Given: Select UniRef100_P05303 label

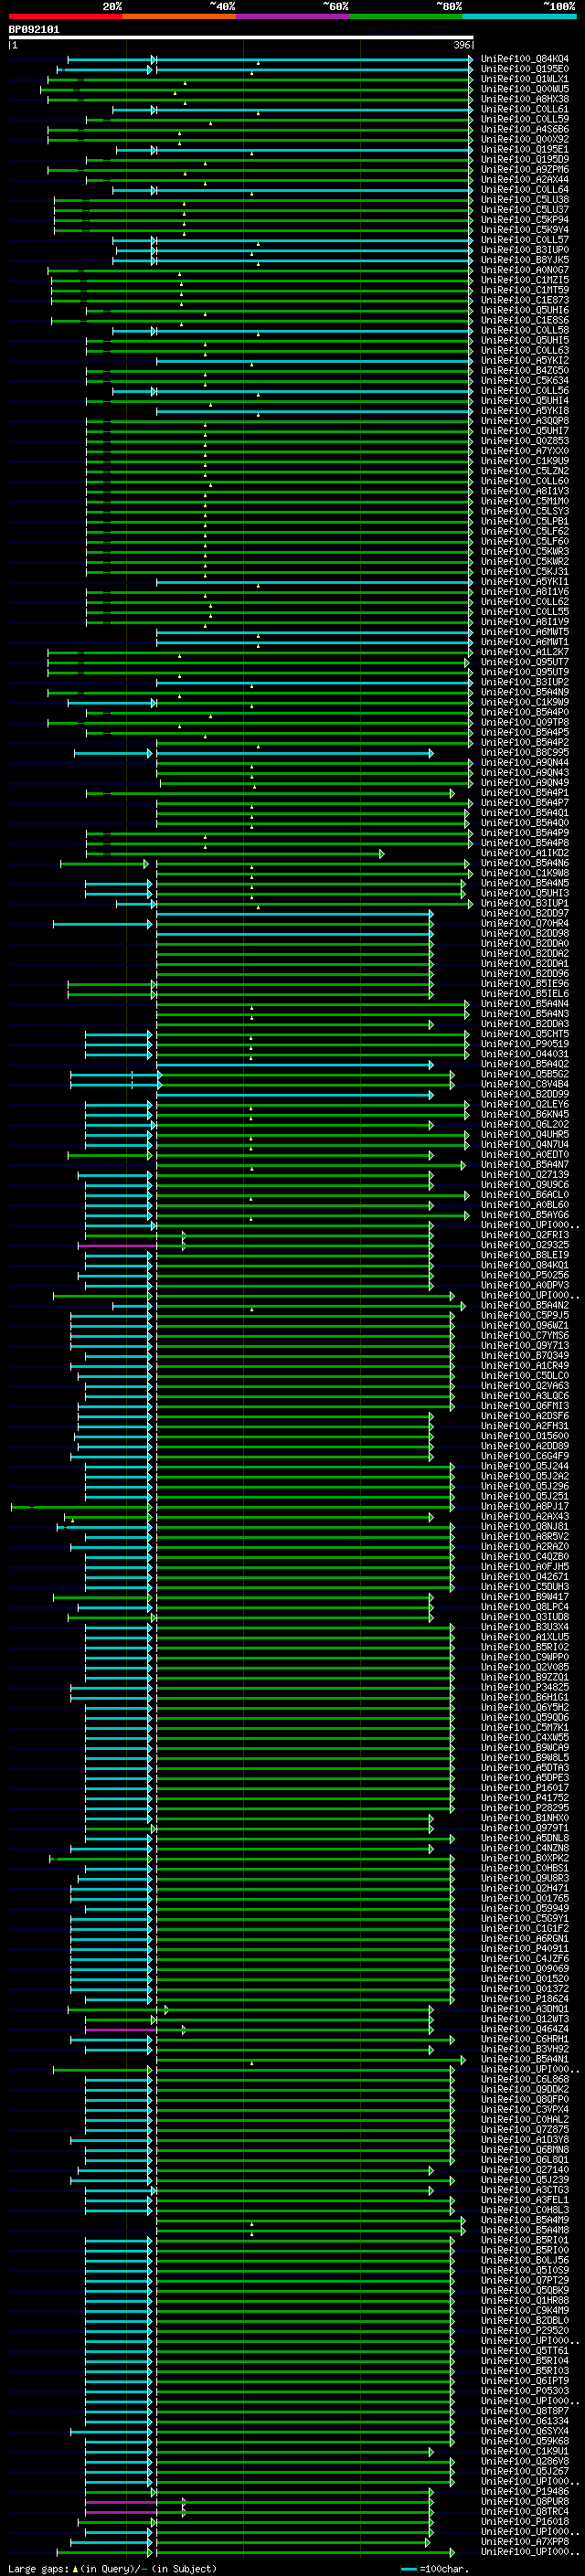Looking at the screenshot, I should click(x=525, y=2391).
